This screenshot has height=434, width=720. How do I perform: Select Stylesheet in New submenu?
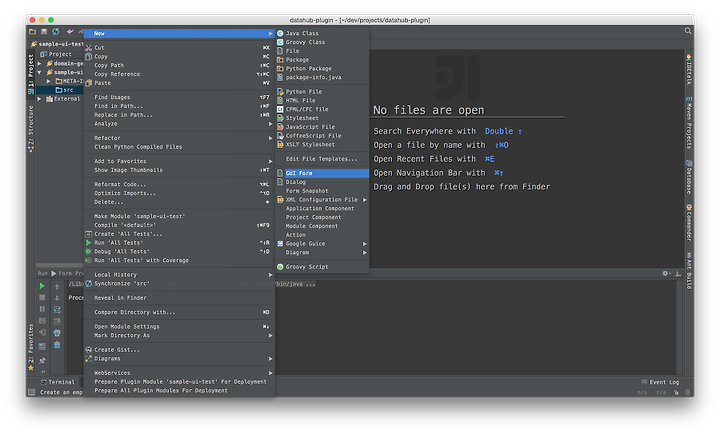pos(322,118)
